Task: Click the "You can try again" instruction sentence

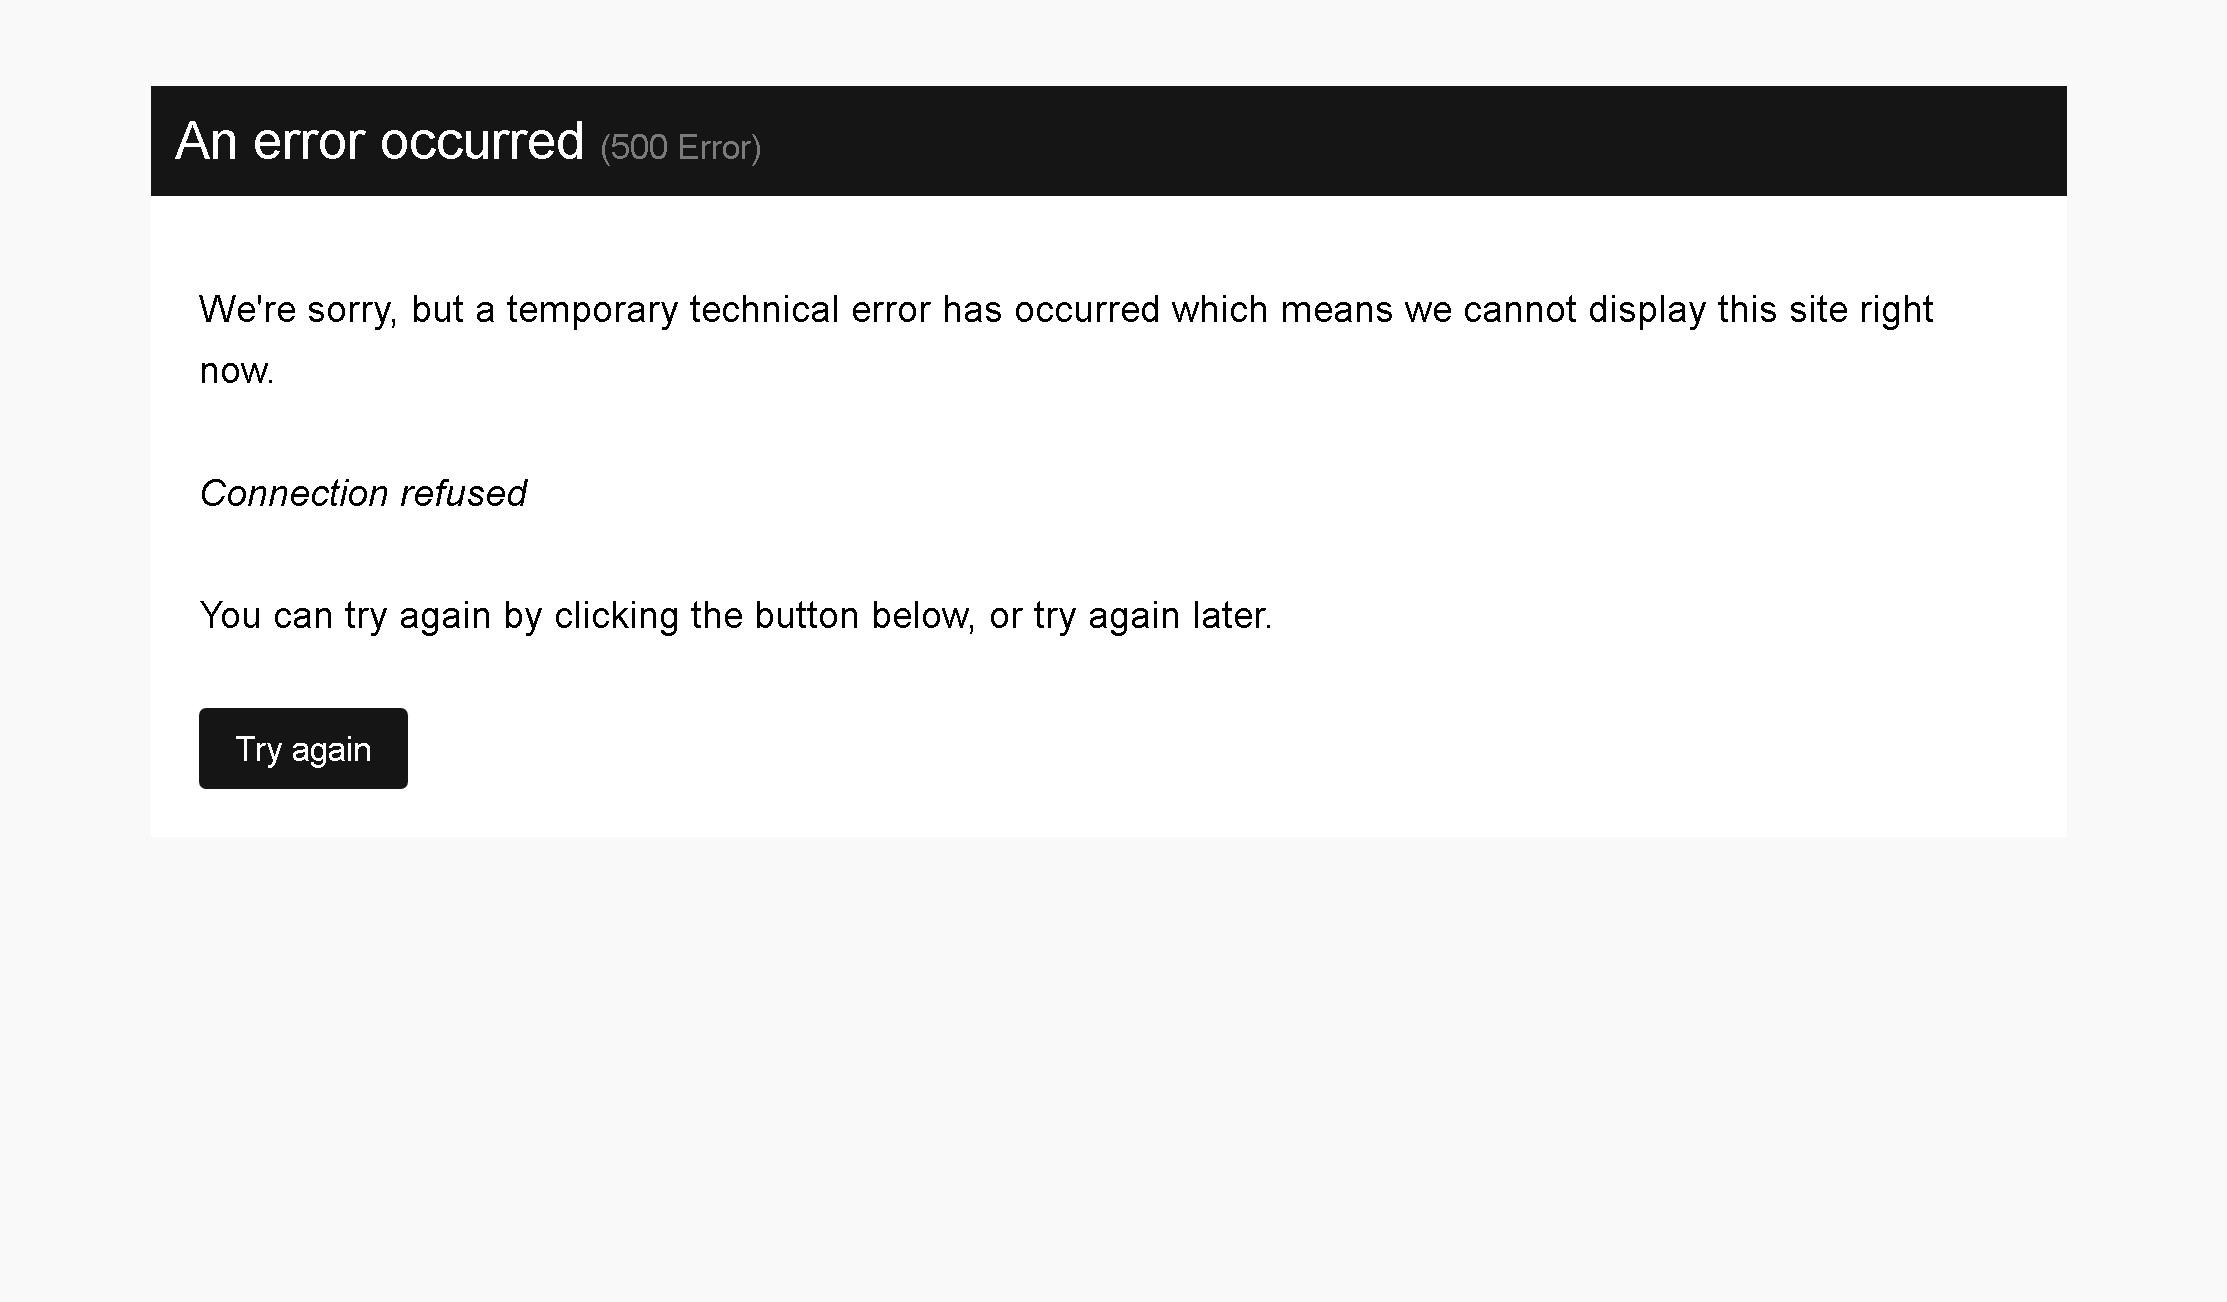Action: (x=735, y=615)
